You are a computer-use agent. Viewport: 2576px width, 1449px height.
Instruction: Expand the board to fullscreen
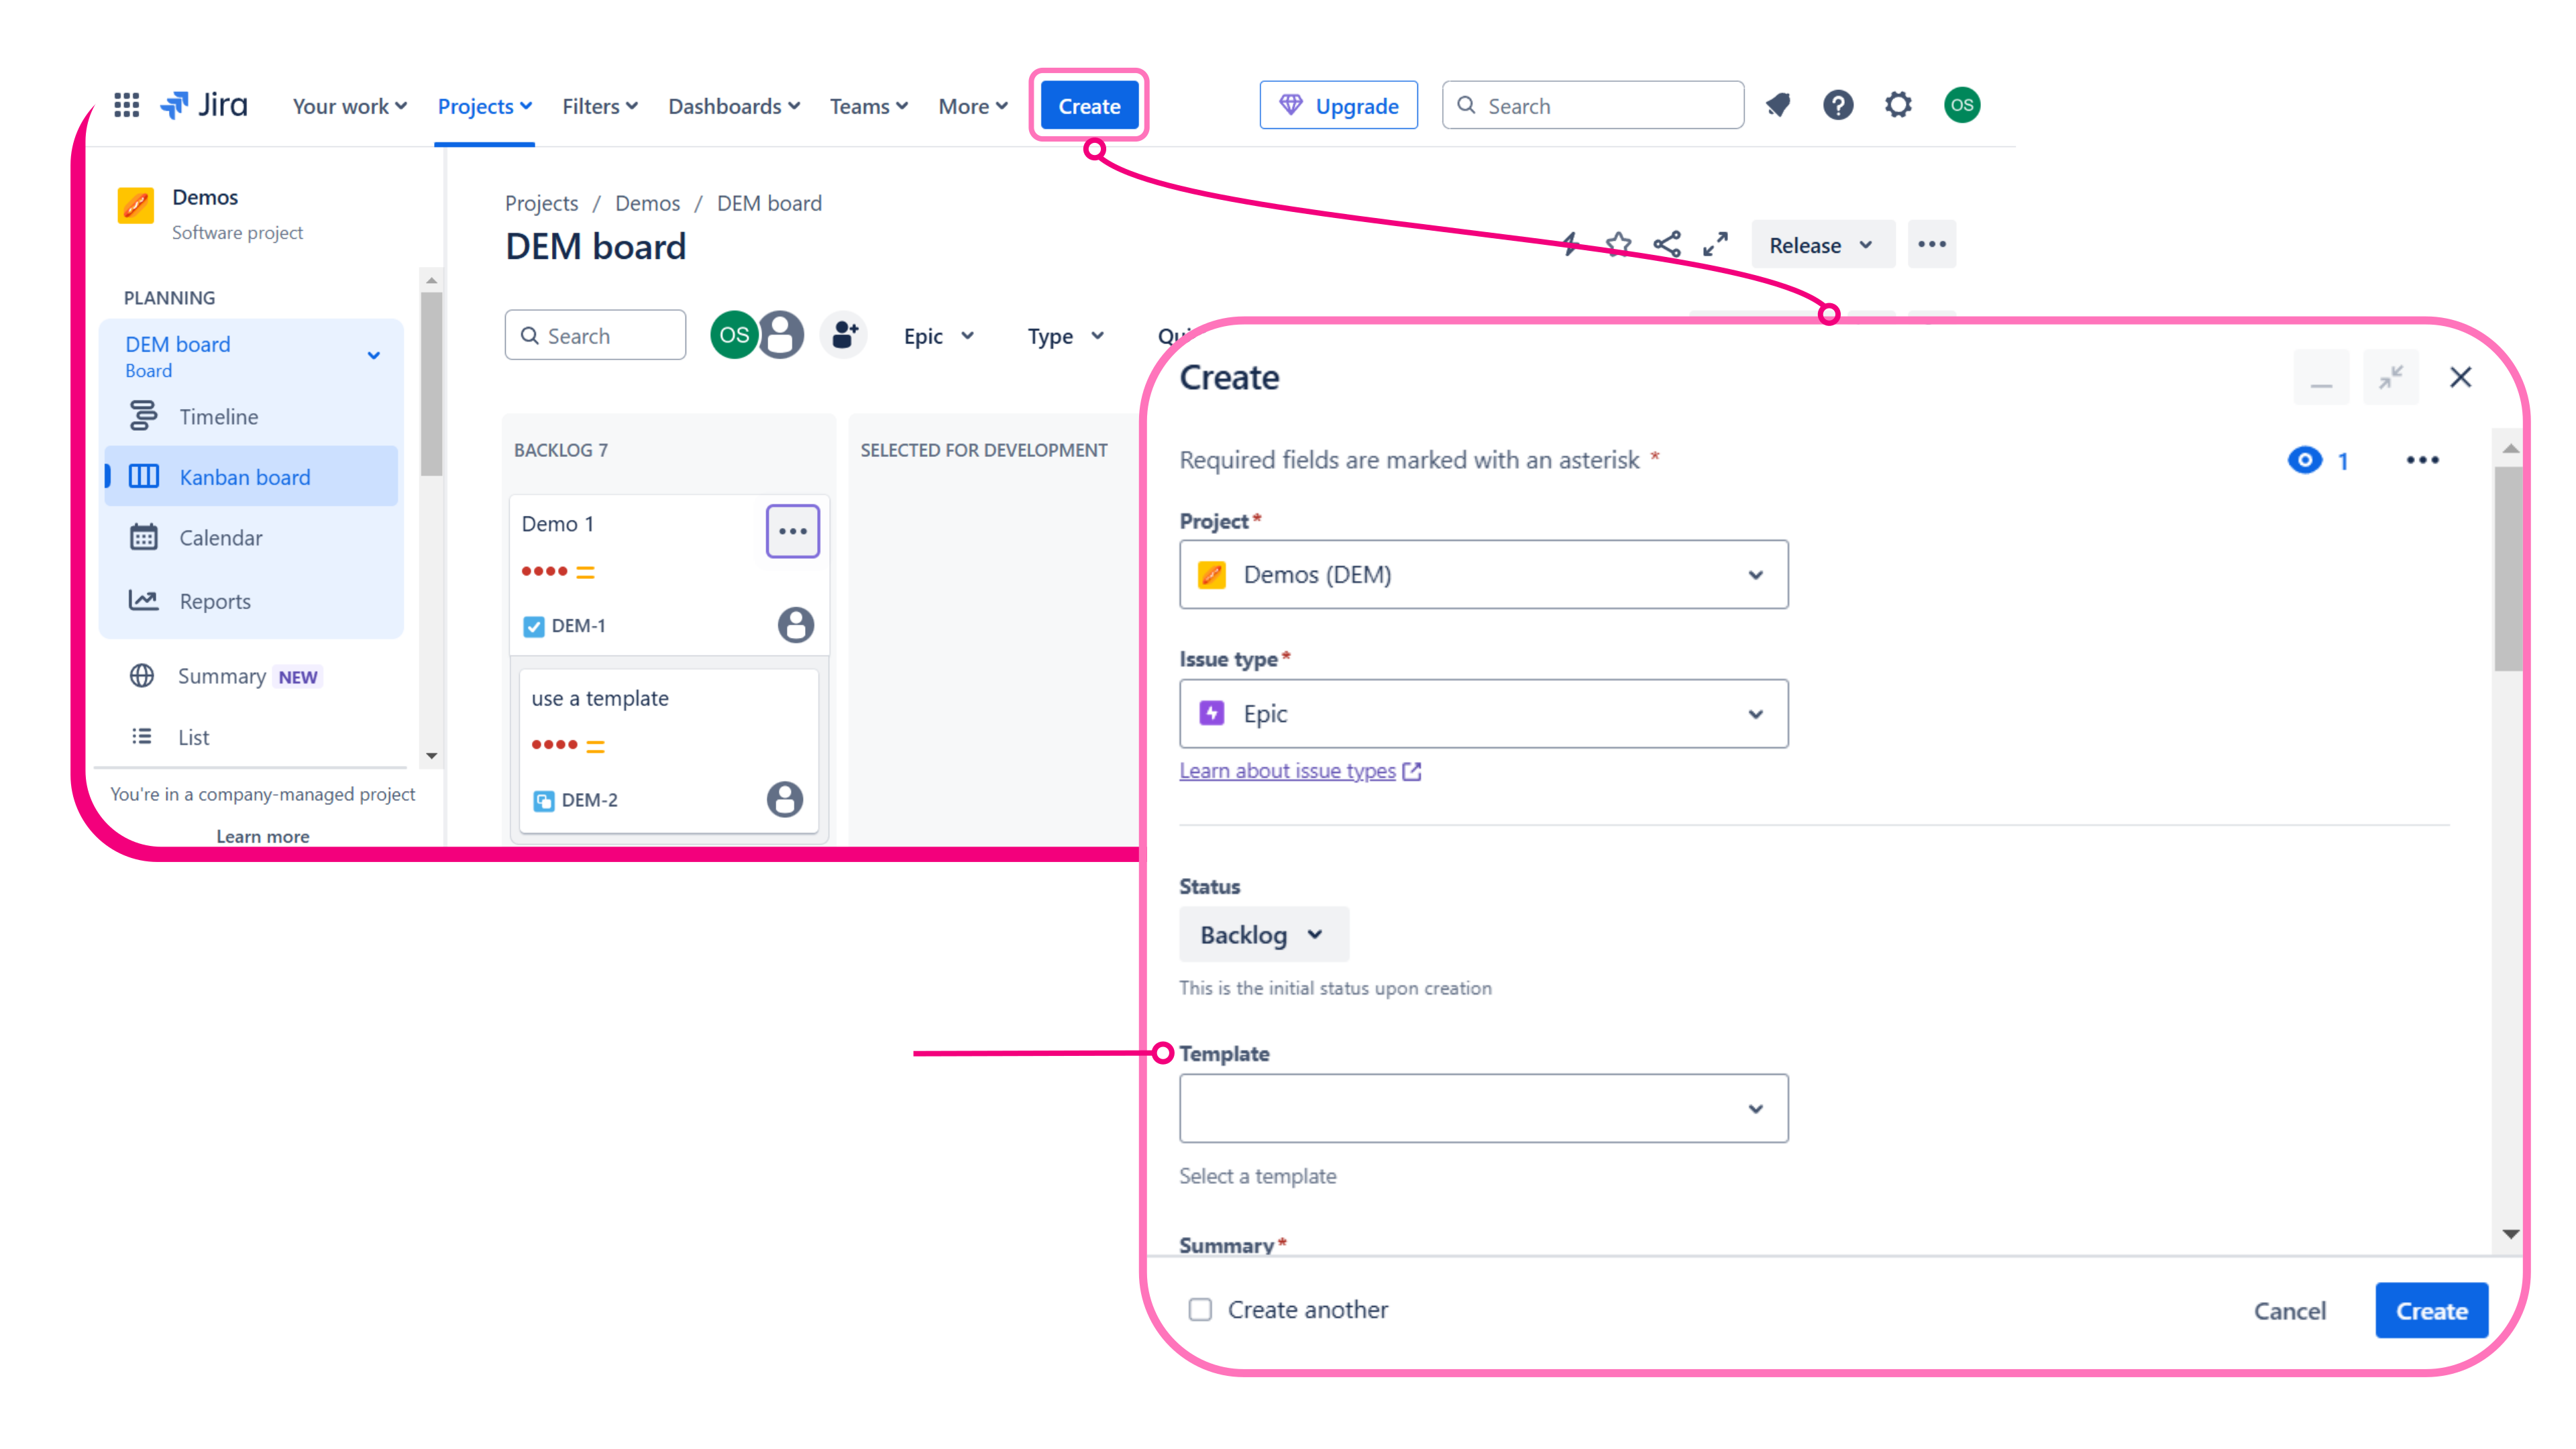point(1716,243)
